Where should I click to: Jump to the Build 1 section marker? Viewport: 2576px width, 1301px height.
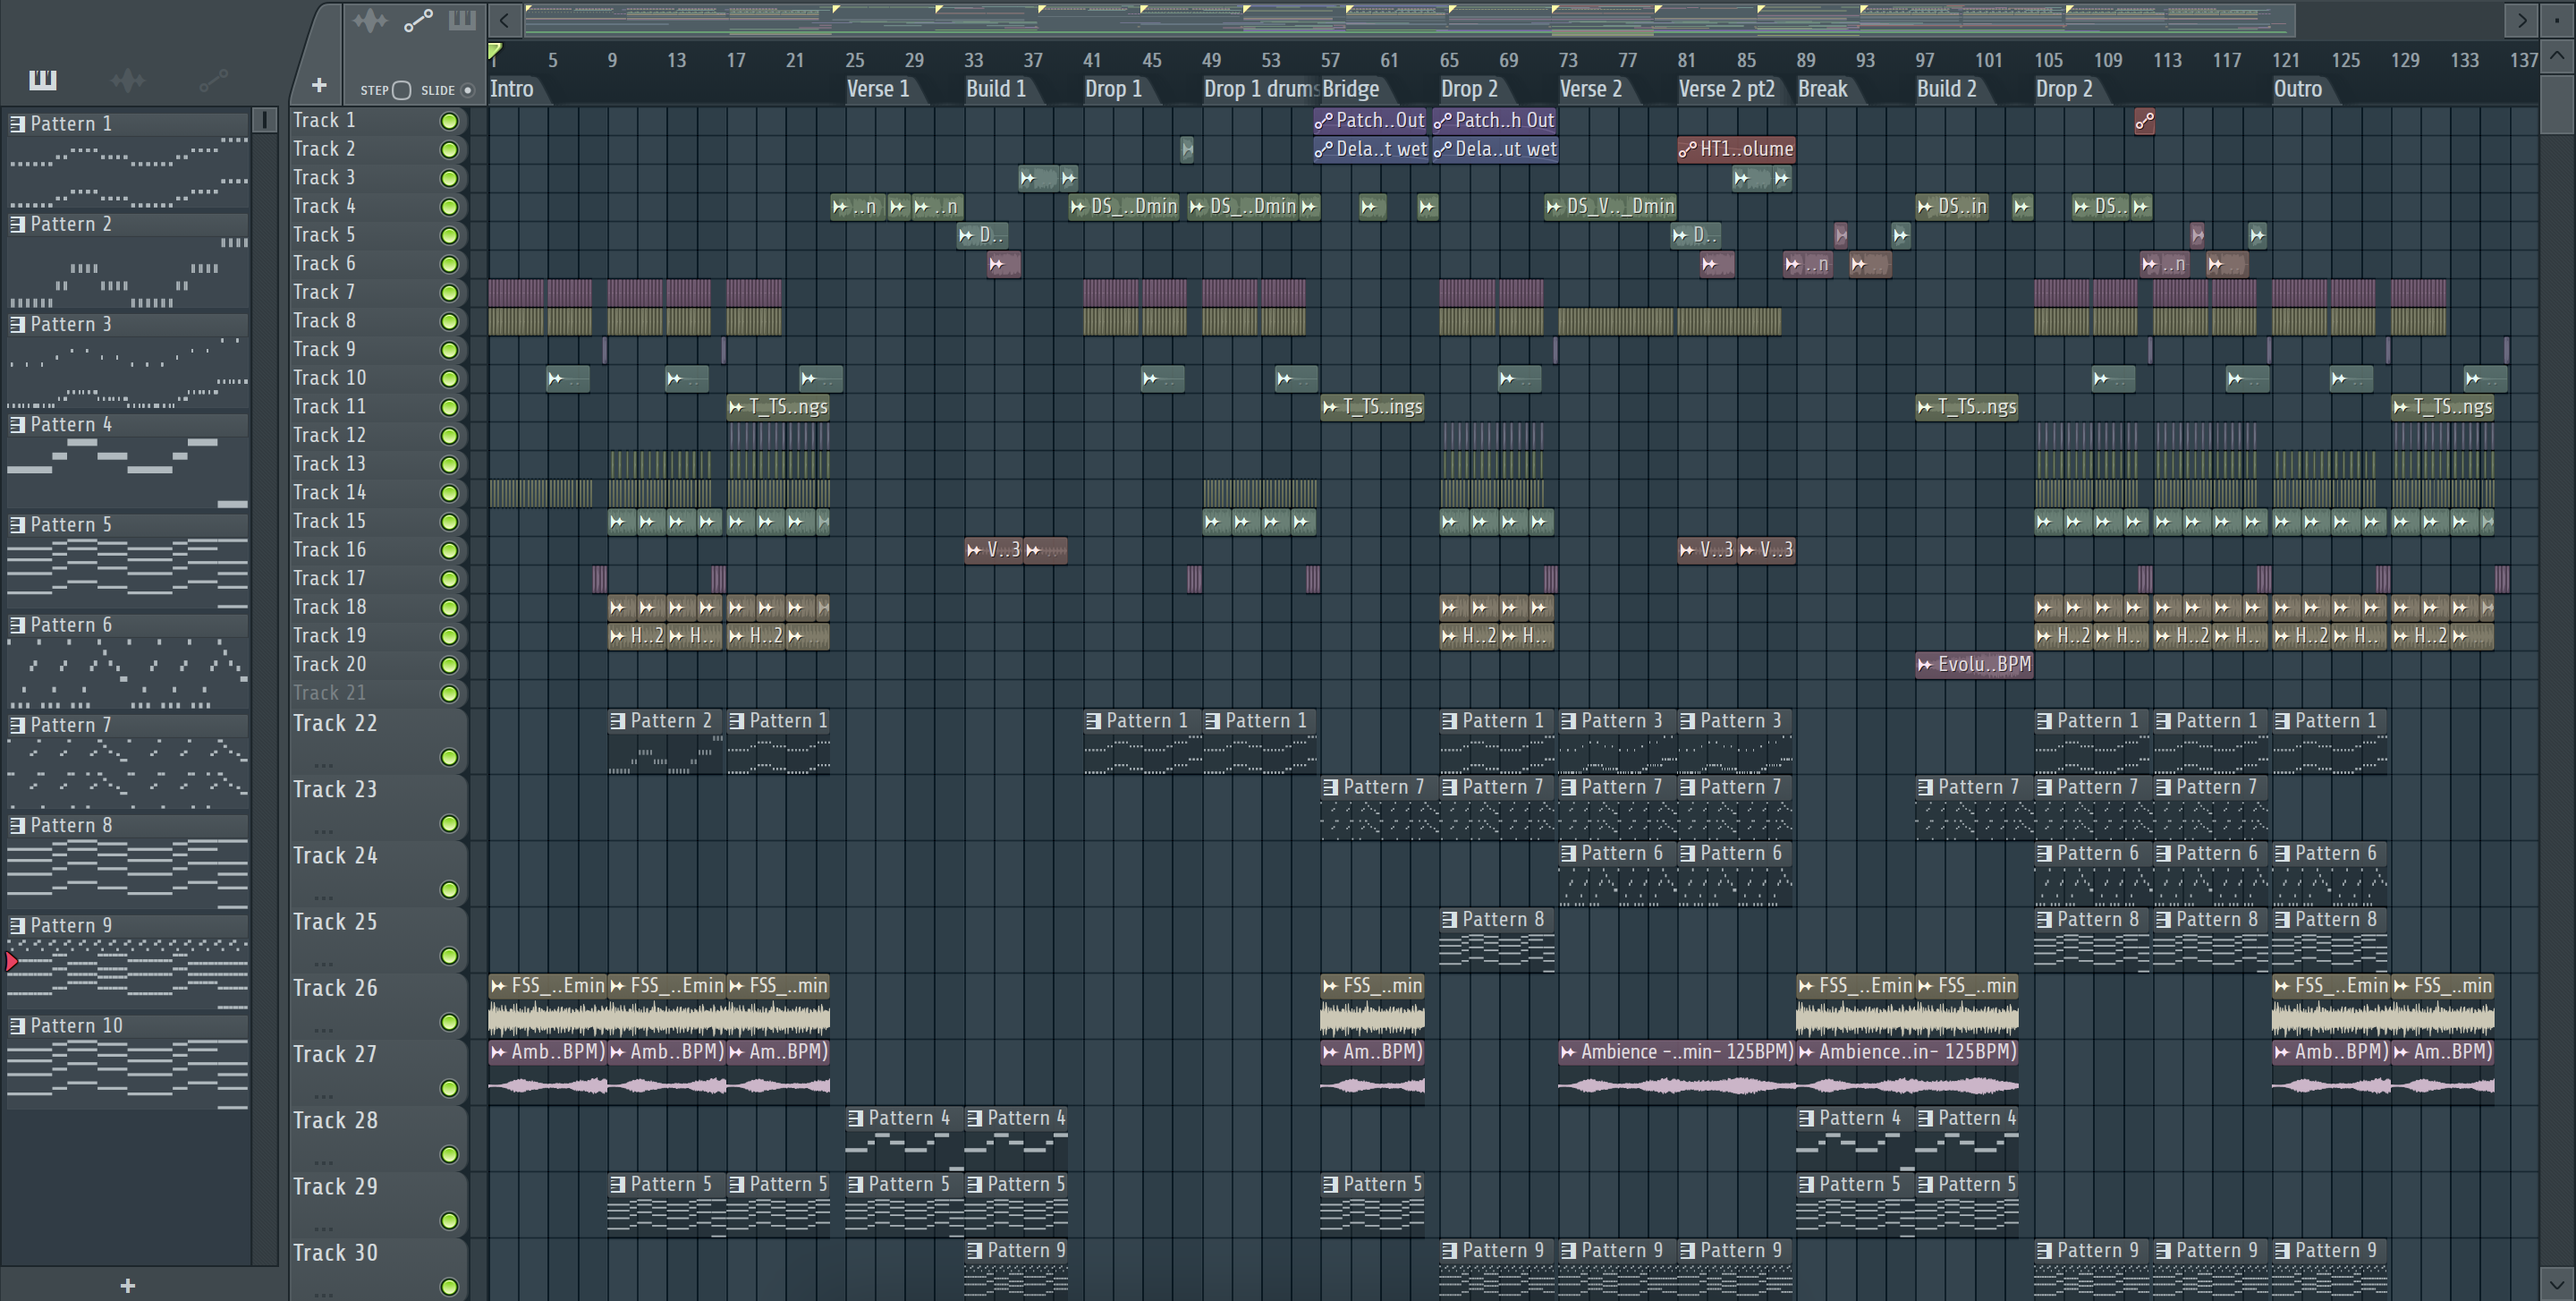pyautogui.click(x=996, y=89)
